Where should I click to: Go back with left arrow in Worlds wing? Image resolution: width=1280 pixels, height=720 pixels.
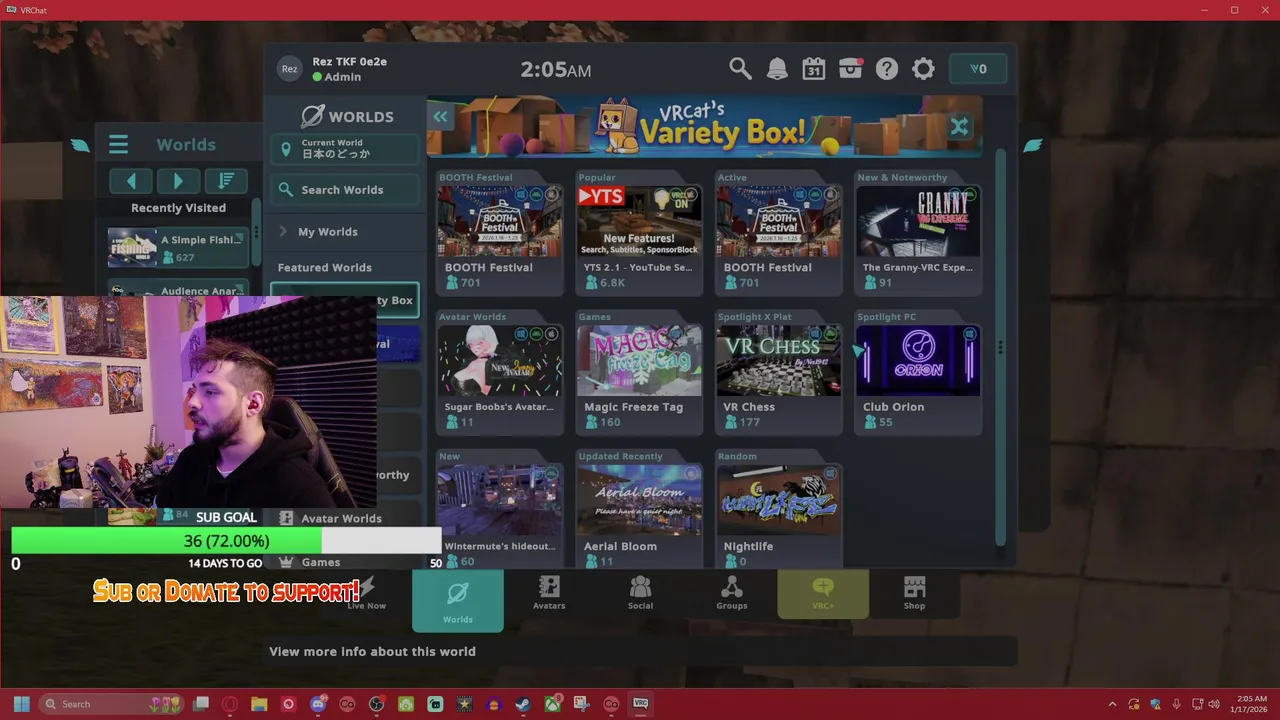pyautogui.click(x=131, y=180)
